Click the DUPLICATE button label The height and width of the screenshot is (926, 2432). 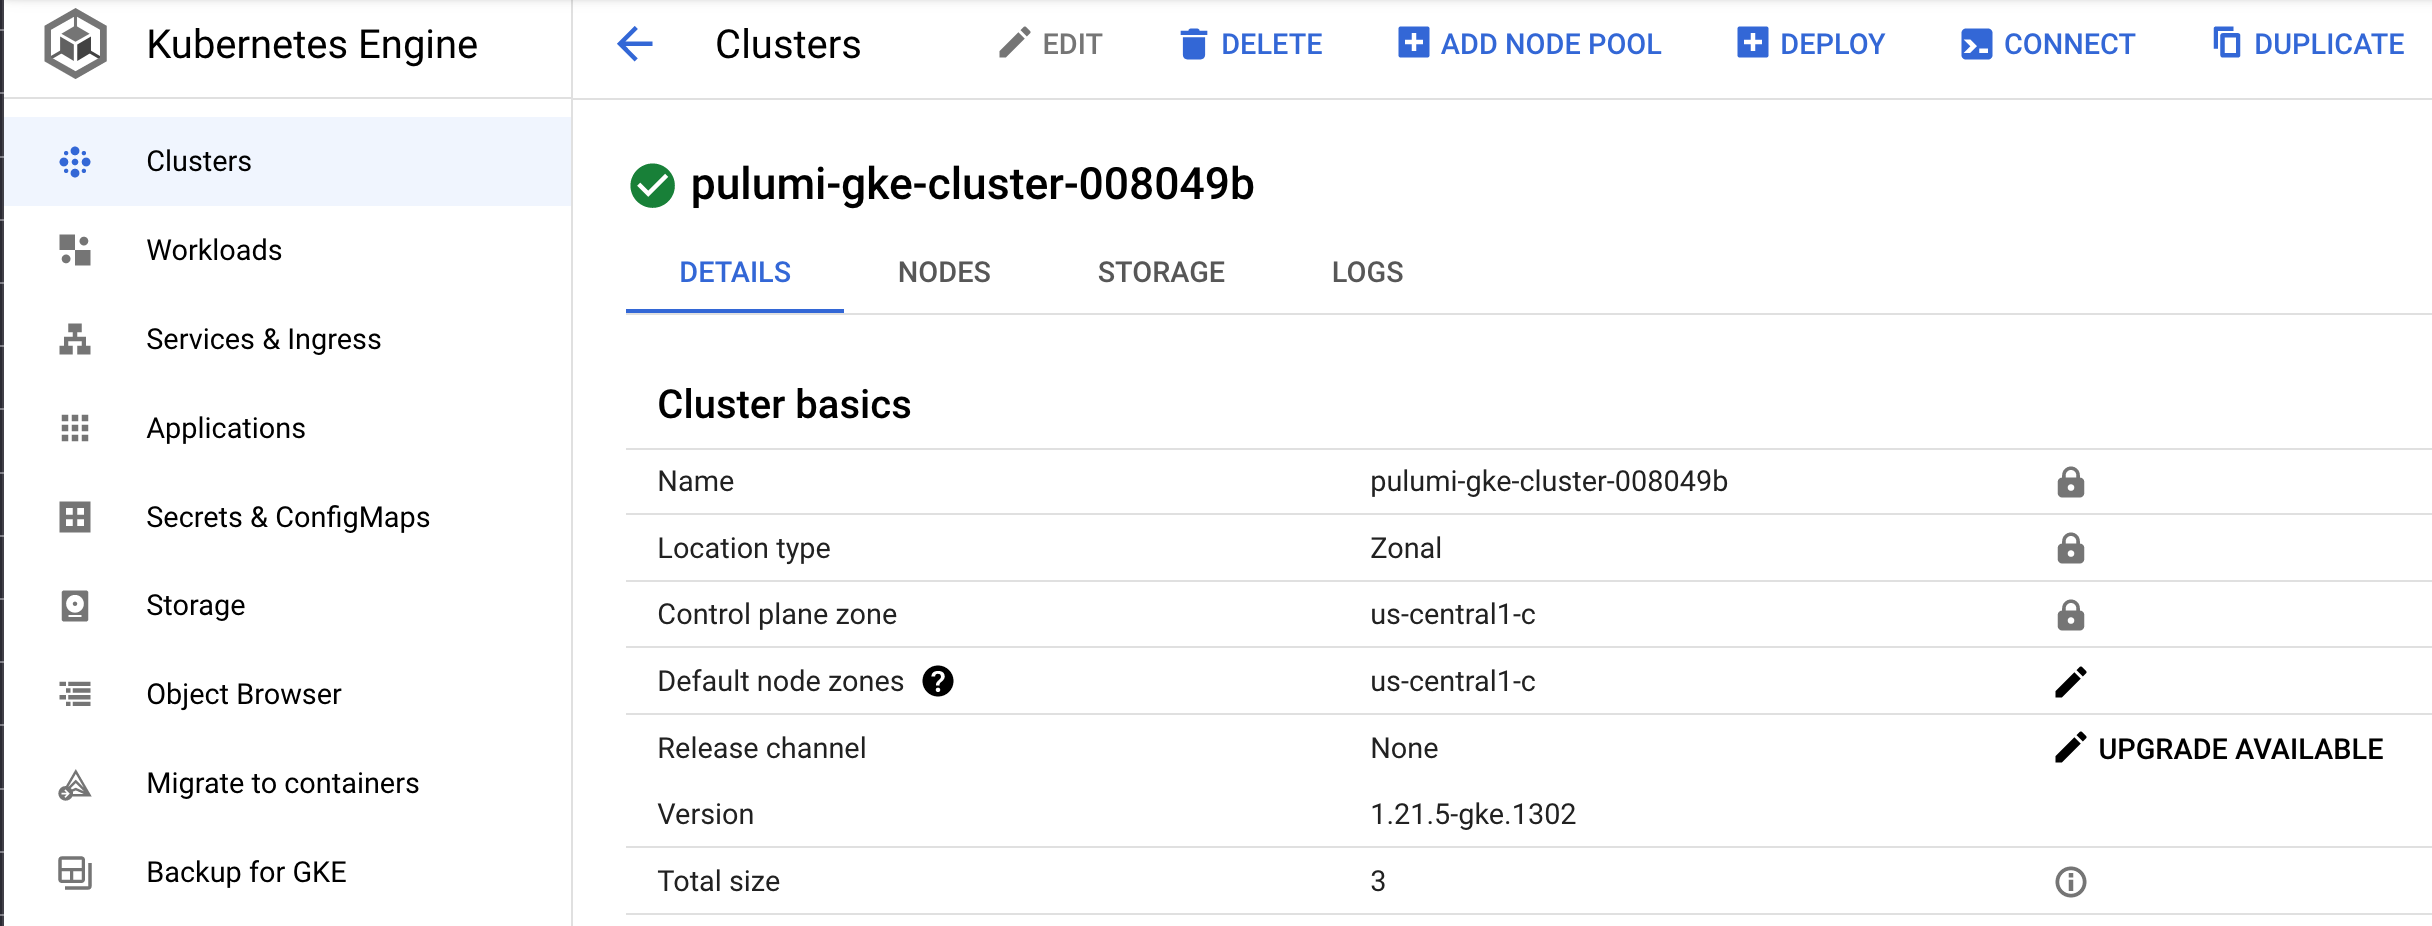pos(2329,45)
